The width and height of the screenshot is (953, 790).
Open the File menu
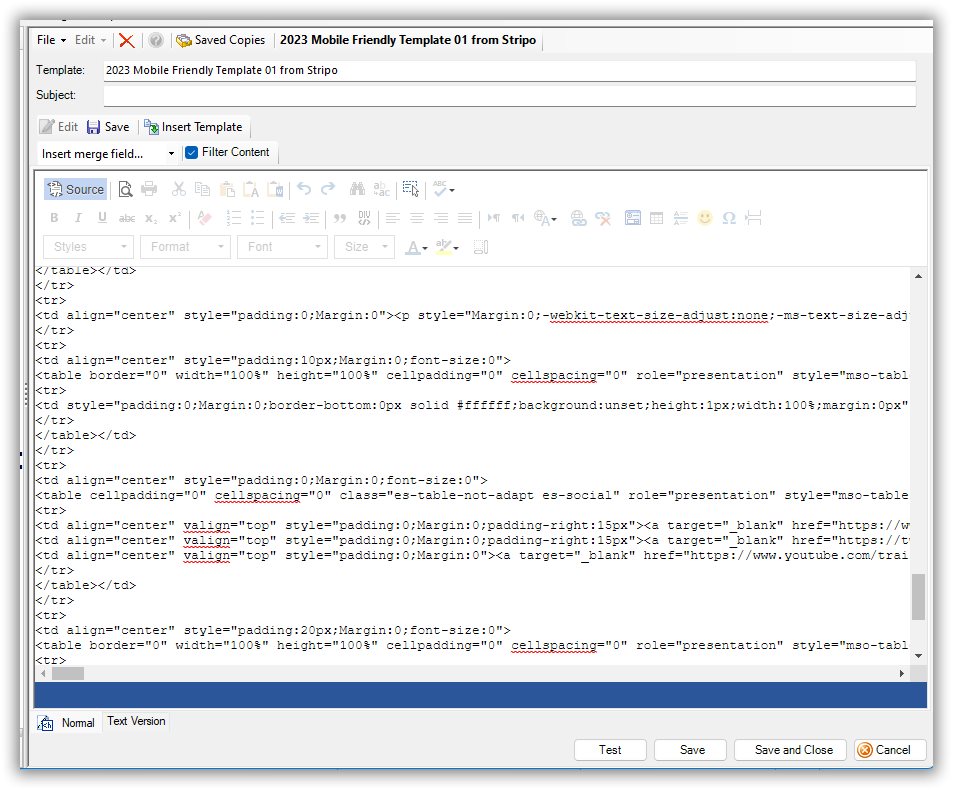click(51, 40)
